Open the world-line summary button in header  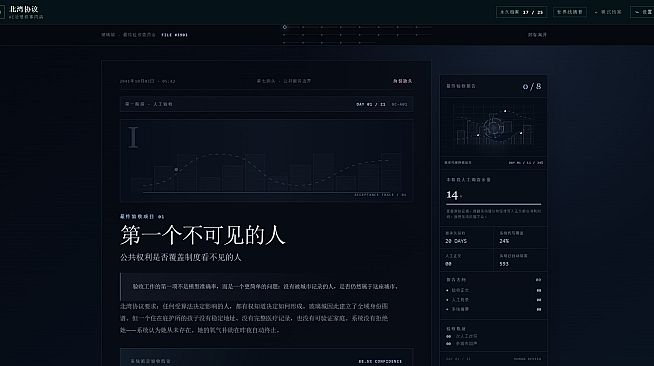point(570,12)
